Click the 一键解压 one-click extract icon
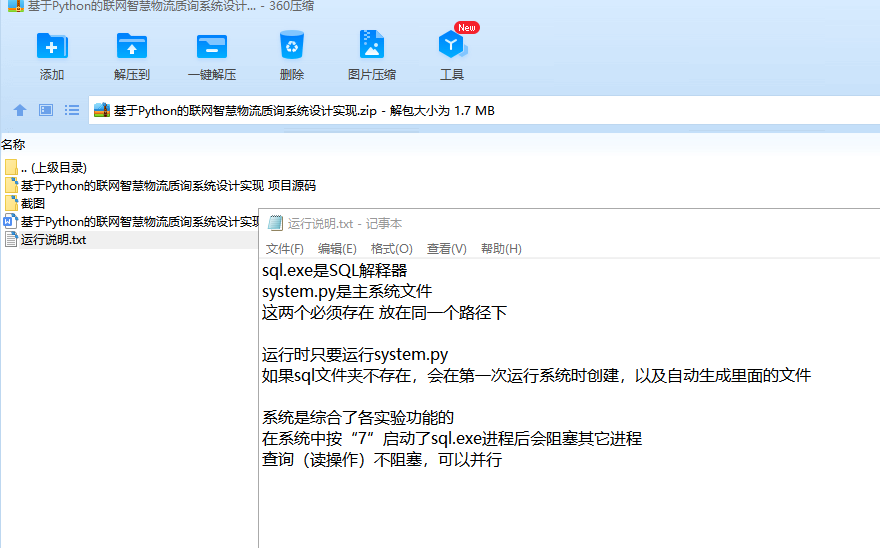Image resolution: width=880 pixels, height=548 pixels. pos(212,46)
